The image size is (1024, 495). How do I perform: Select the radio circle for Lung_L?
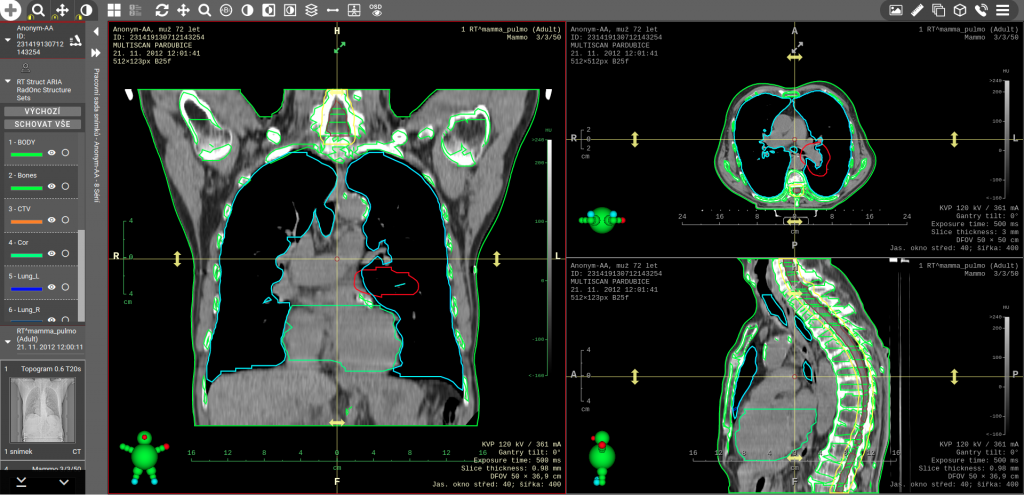[65, 286]
